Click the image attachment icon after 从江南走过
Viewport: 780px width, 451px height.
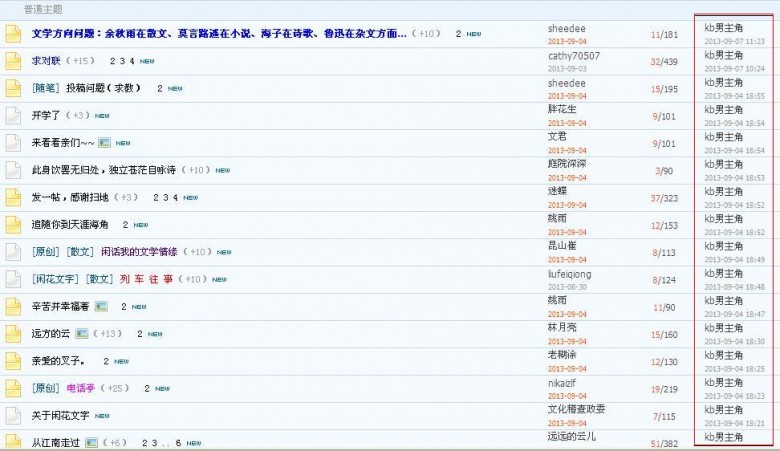click(x=91, y=442)
